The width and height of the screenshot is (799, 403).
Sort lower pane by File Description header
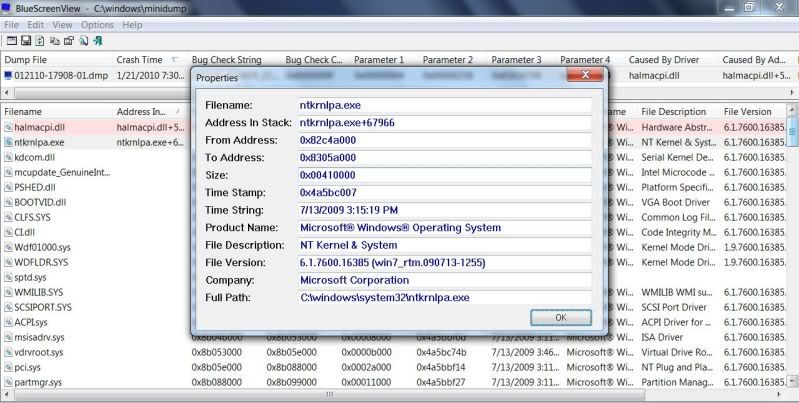[x=679, y=112]
